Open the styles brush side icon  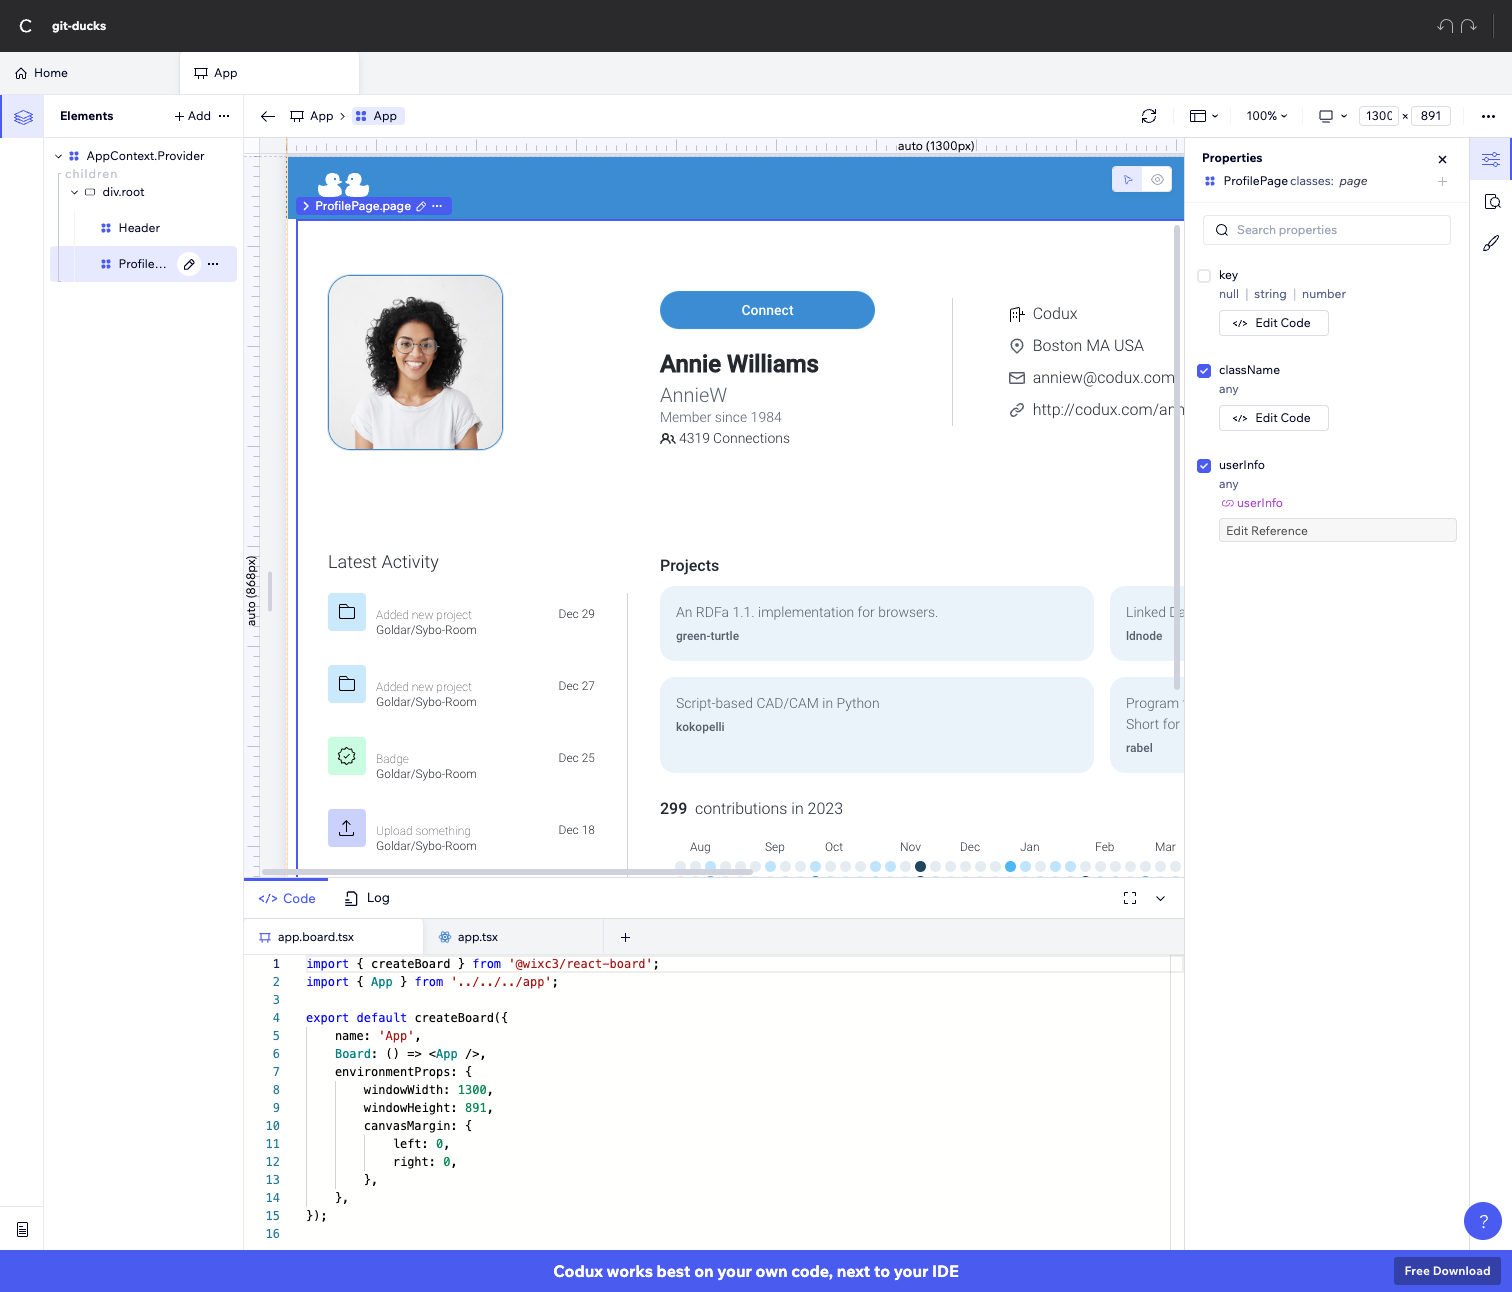pyautogui.click(x=1491, y=243)
